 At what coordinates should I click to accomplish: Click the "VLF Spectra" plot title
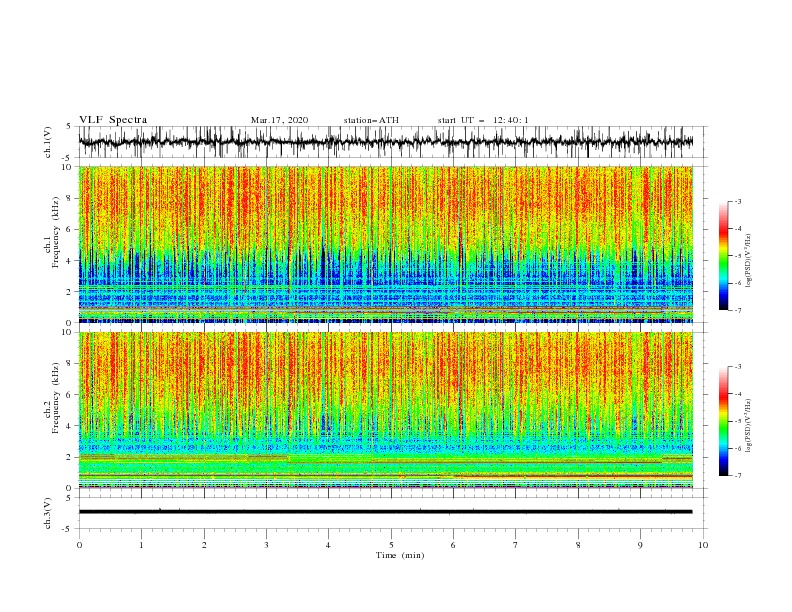pos(113,120)
